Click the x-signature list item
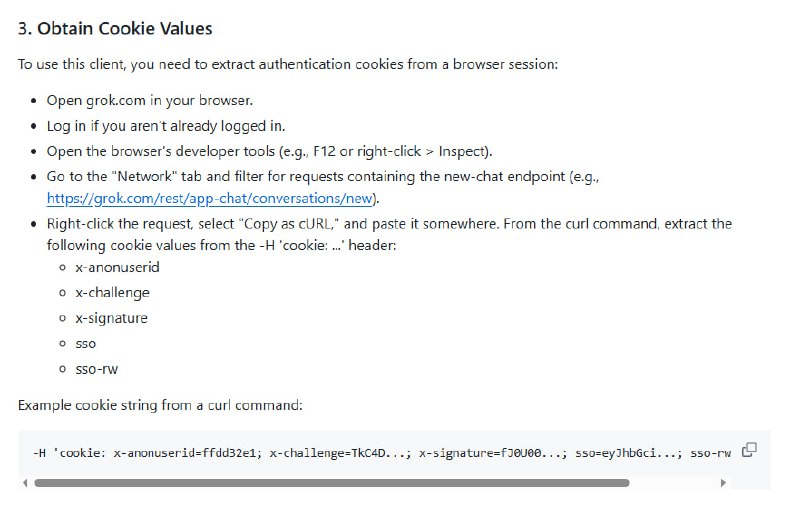The width and height of the screenshot is (800, 515). (x=111, y=318)
